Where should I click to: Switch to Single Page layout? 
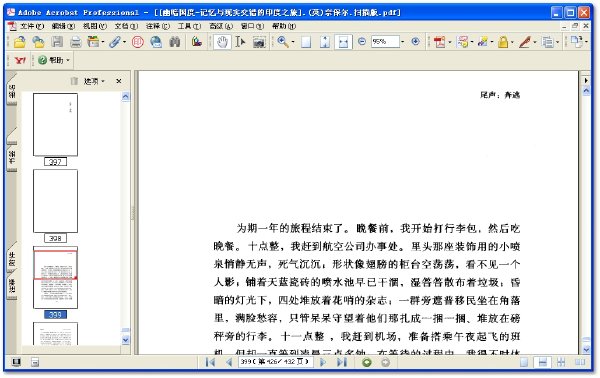[524, 362]
